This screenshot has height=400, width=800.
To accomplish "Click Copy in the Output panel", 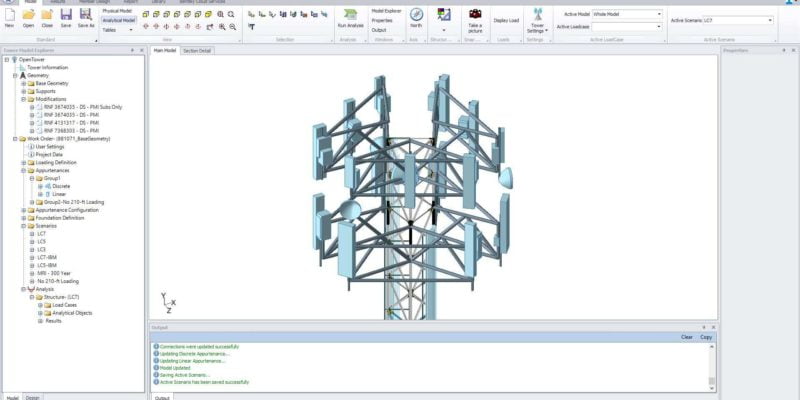I will tap(706, 337).
